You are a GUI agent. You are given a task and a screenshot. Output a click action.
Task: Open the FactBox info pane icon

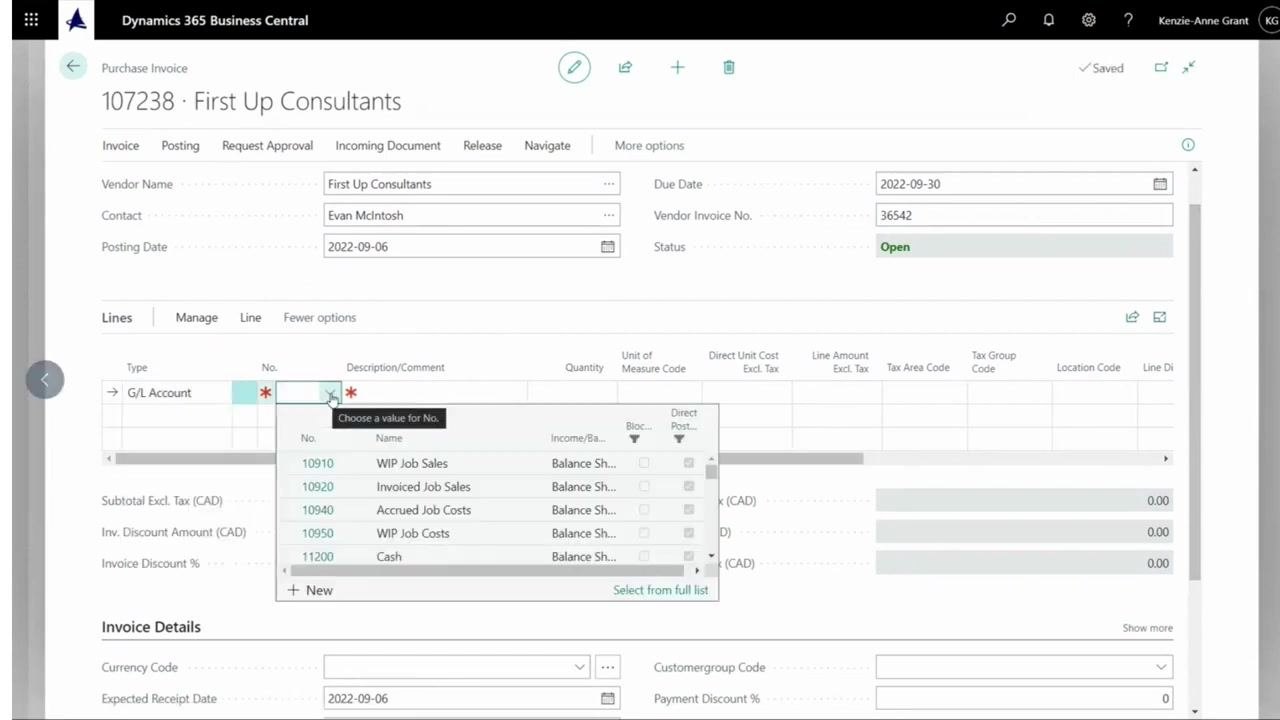(x=1188, y=145)
